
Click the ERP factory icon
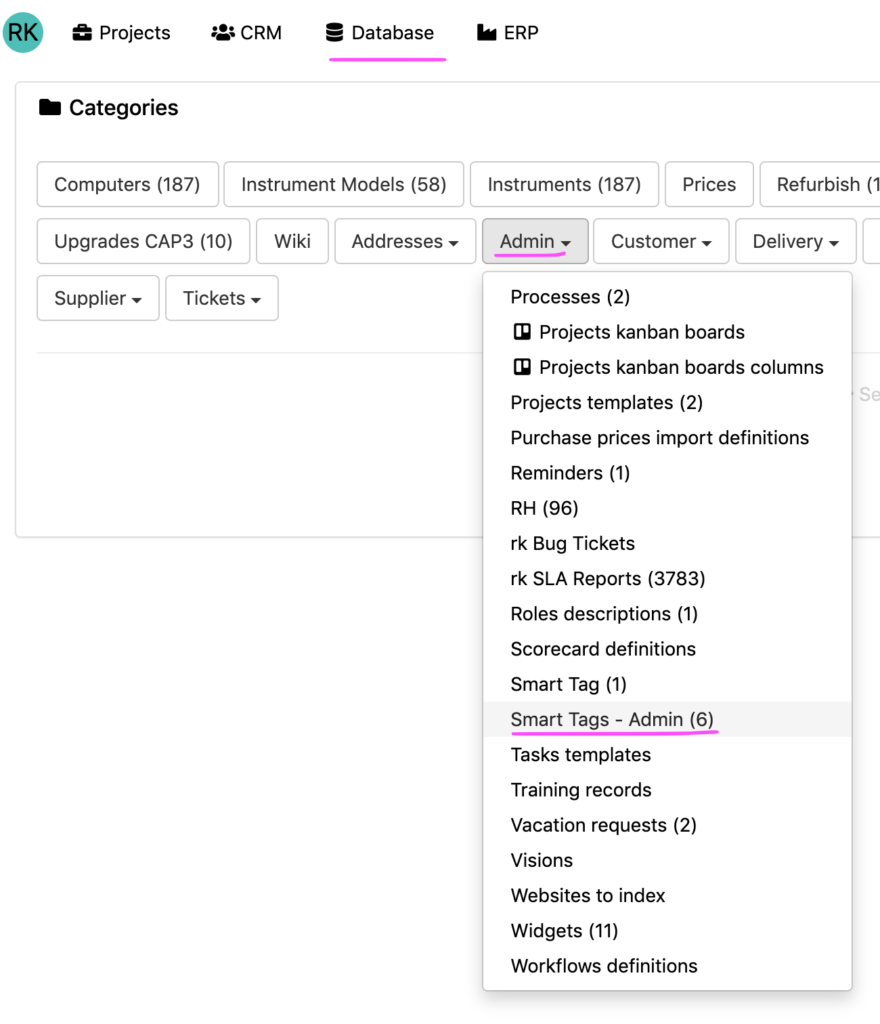point(487,33)
